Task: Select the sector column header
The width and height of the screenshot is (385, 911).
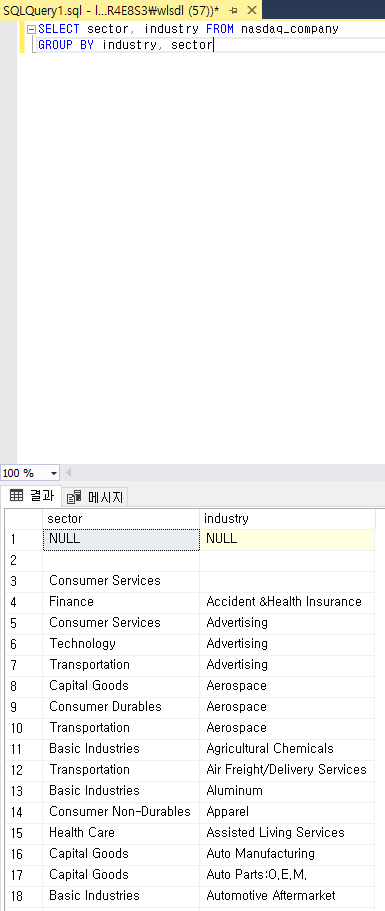Action: [x=121, y=519]
